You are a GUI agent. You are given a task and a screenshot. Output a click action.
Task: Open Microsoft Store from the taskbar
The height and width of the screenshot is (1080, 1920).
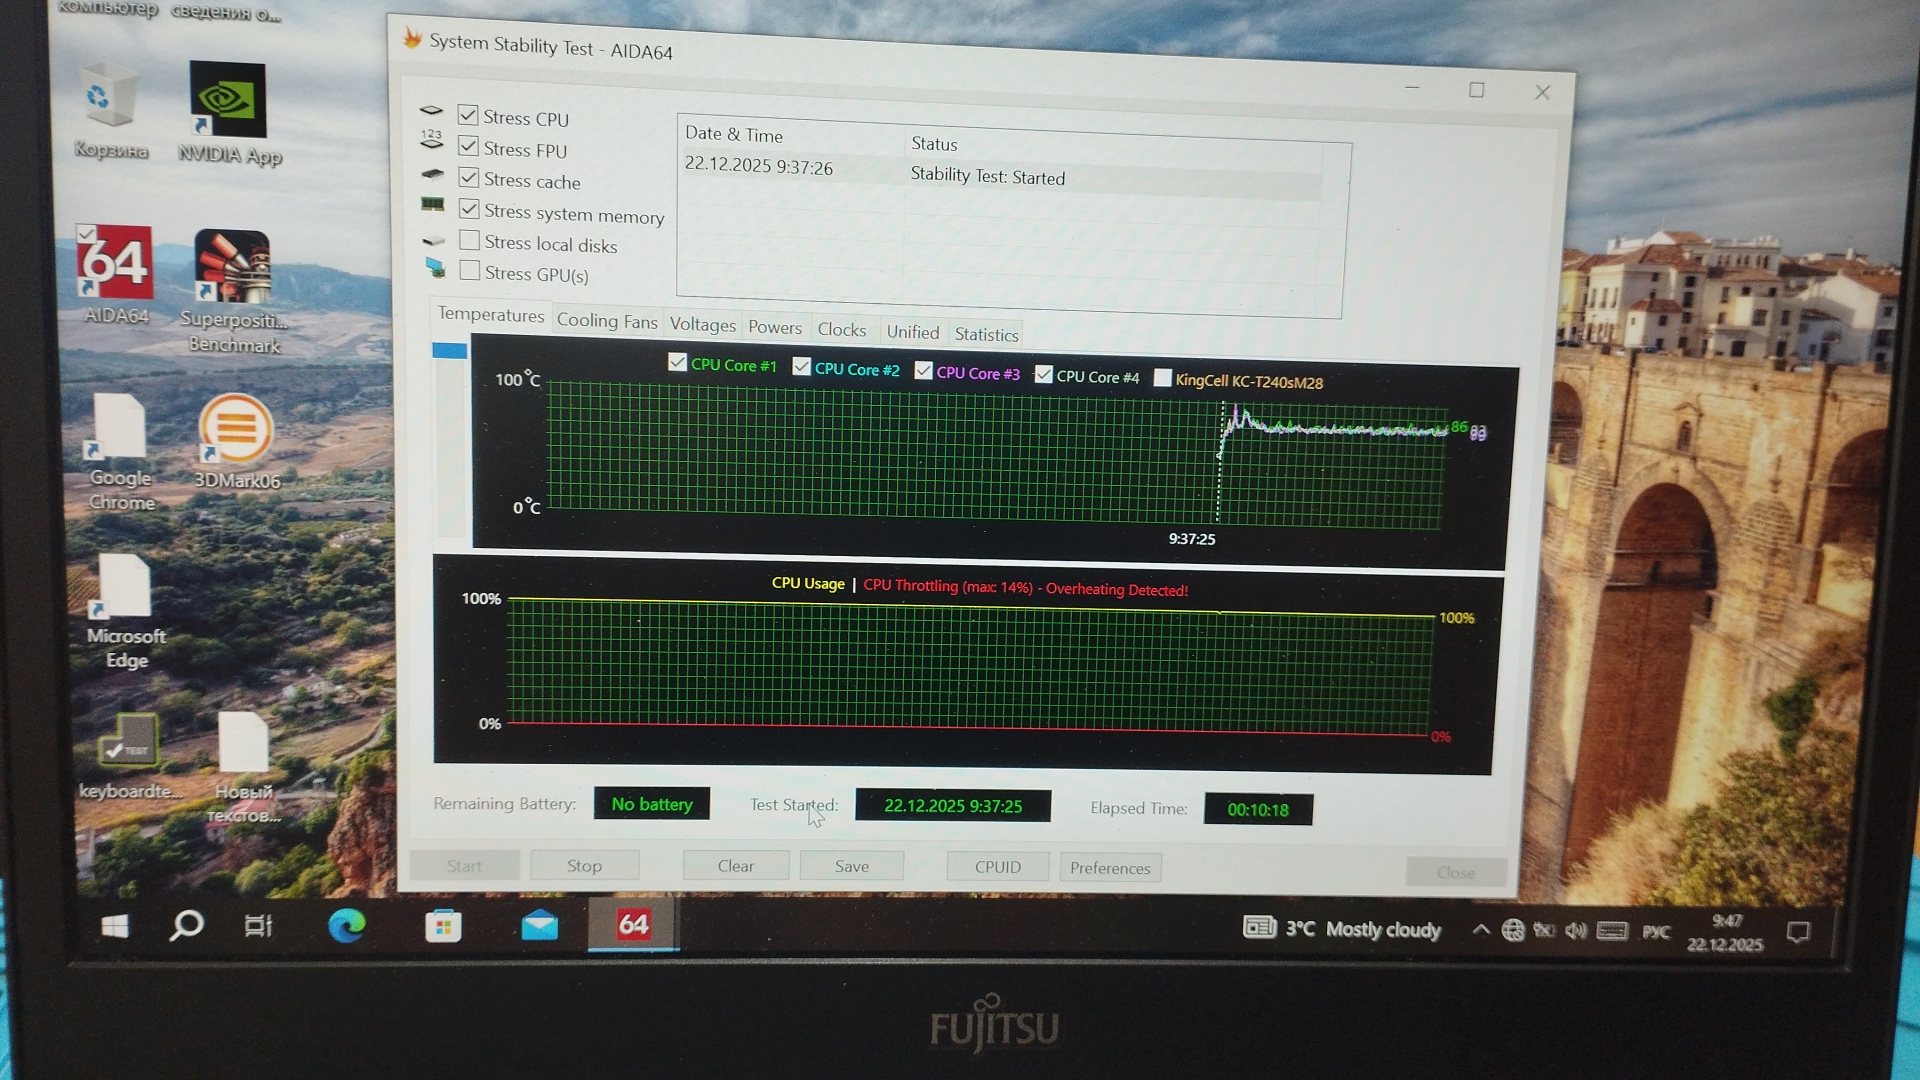443,926
